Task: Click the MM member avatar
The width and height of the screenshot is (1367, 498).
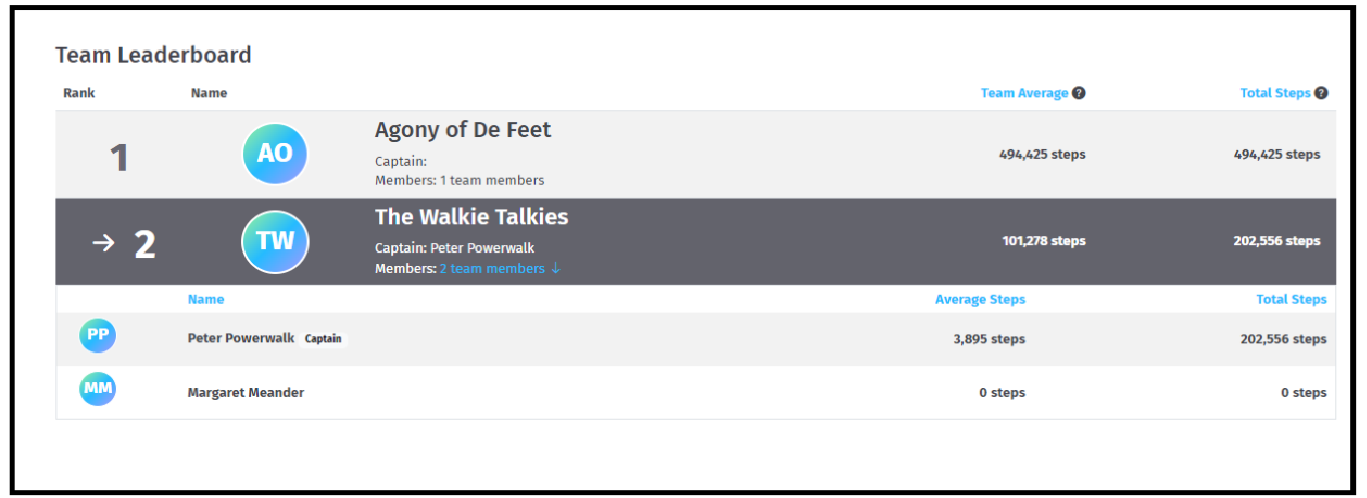Action: 98,388
